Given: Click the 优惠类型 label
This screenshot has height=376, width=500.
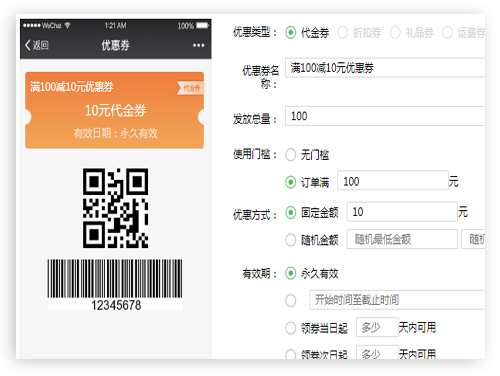Looking at the screenshot, I should pos(255,32).
